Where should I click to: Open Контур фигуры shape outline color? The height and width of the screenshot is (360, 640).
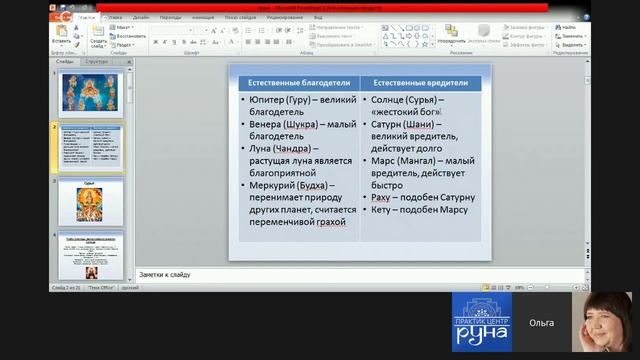coord(524,36)
